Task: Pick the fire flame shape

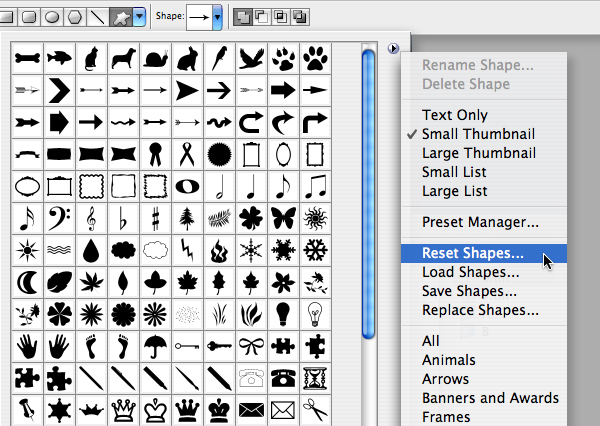Action: click(x=219, y=251)
